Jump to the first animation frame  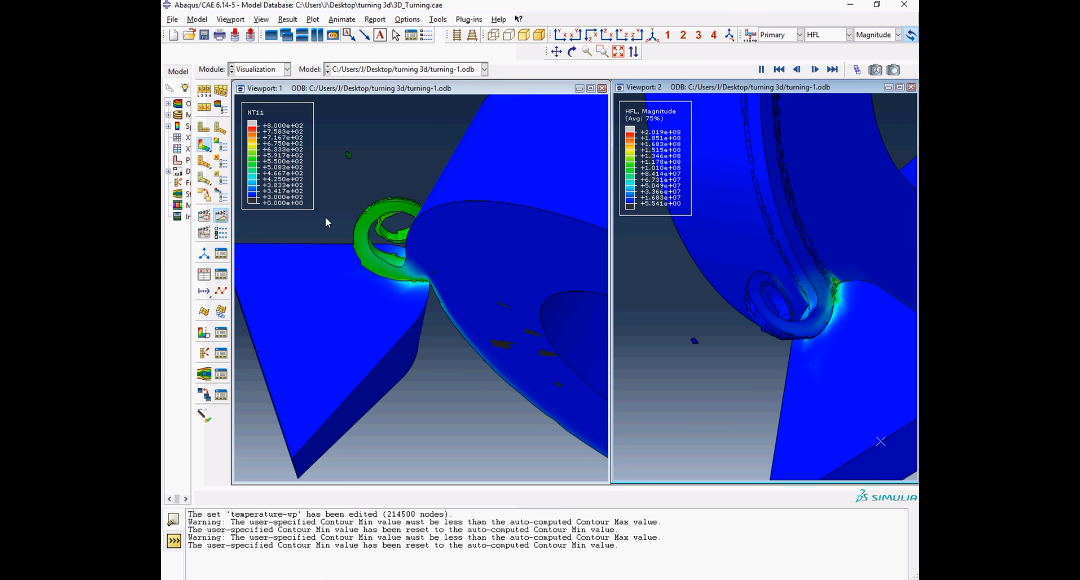pyautogui.click(x=779, y=70)
